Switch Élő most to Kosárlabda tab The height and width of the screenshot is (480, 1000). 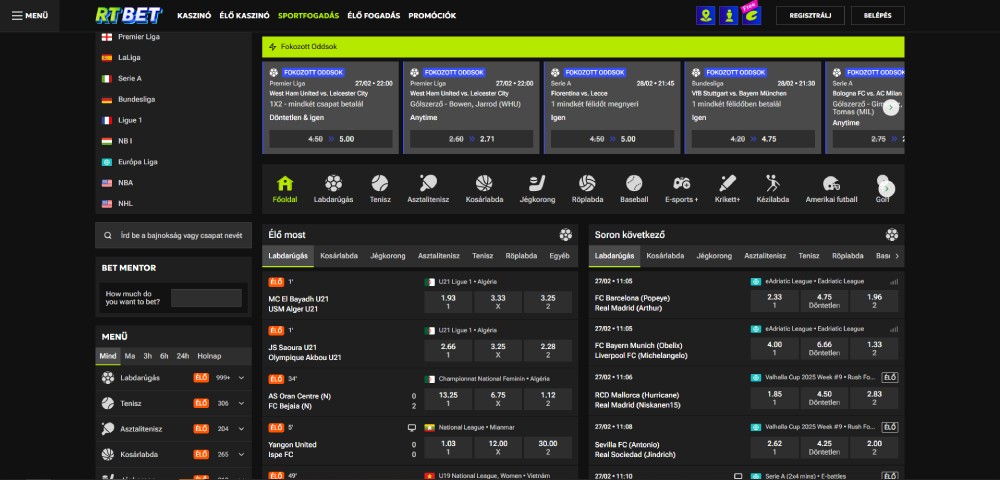339,256
